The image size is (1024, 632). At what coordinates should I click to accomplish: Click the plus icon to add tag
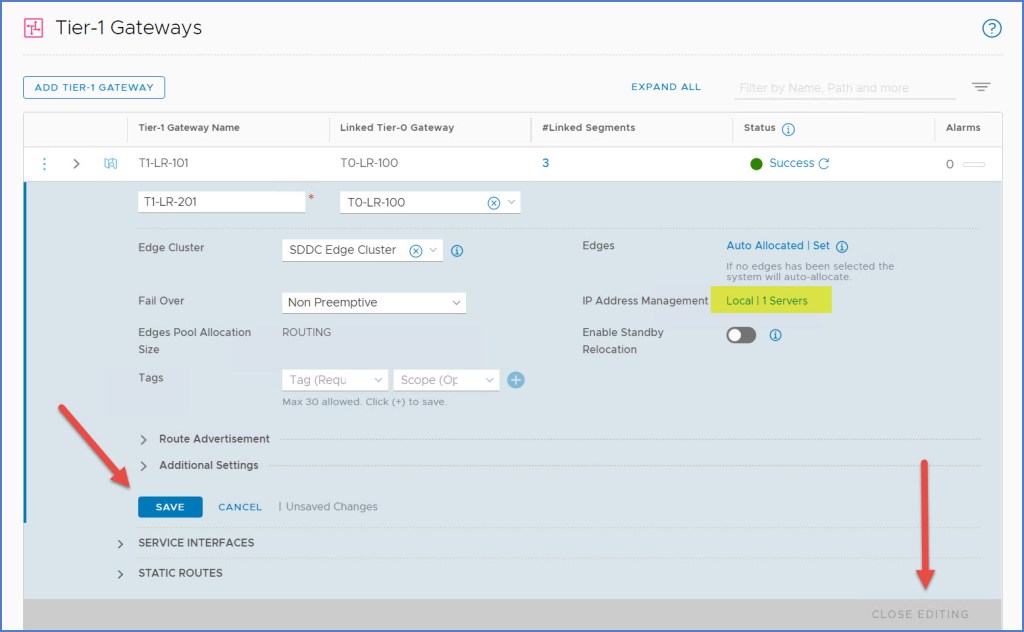(516, 380)
